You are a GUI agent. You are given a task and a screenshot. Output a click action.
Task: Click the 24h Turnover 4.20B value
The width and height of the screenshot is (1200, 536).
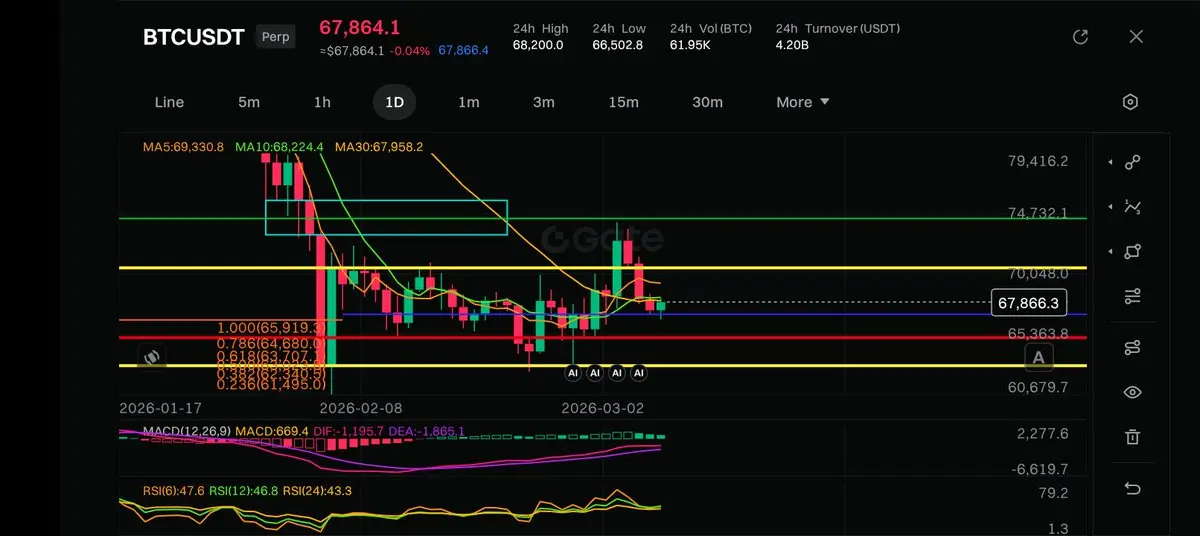coord(792,45)
